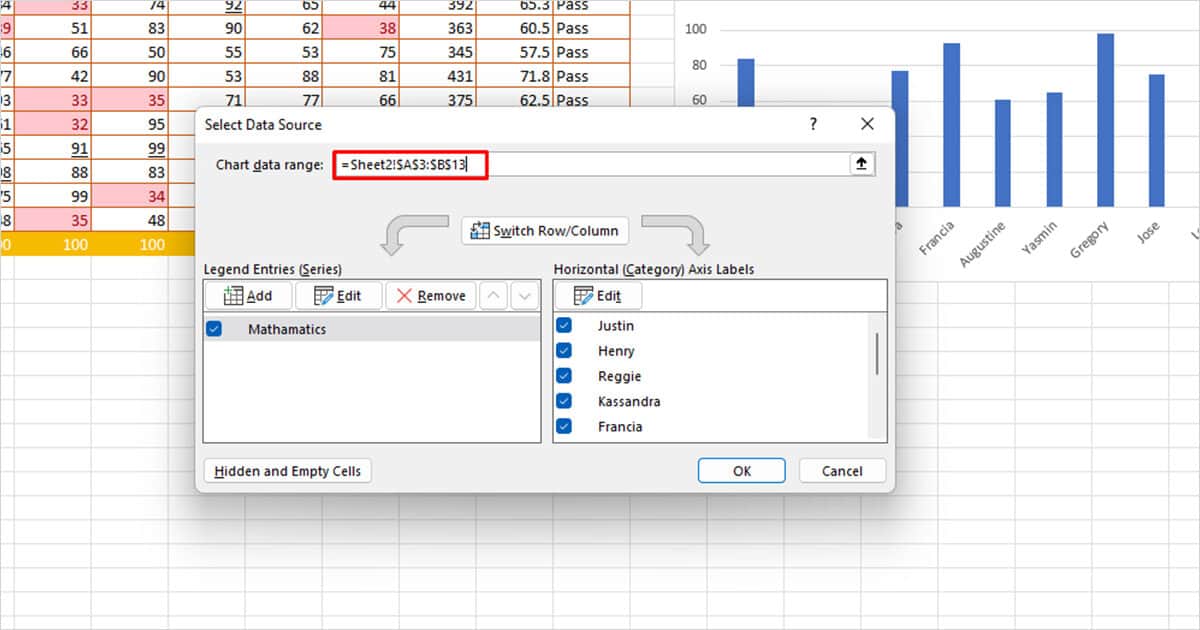Click the 100 value on chart axis
1200x630 pixels.
click(696, 30)
